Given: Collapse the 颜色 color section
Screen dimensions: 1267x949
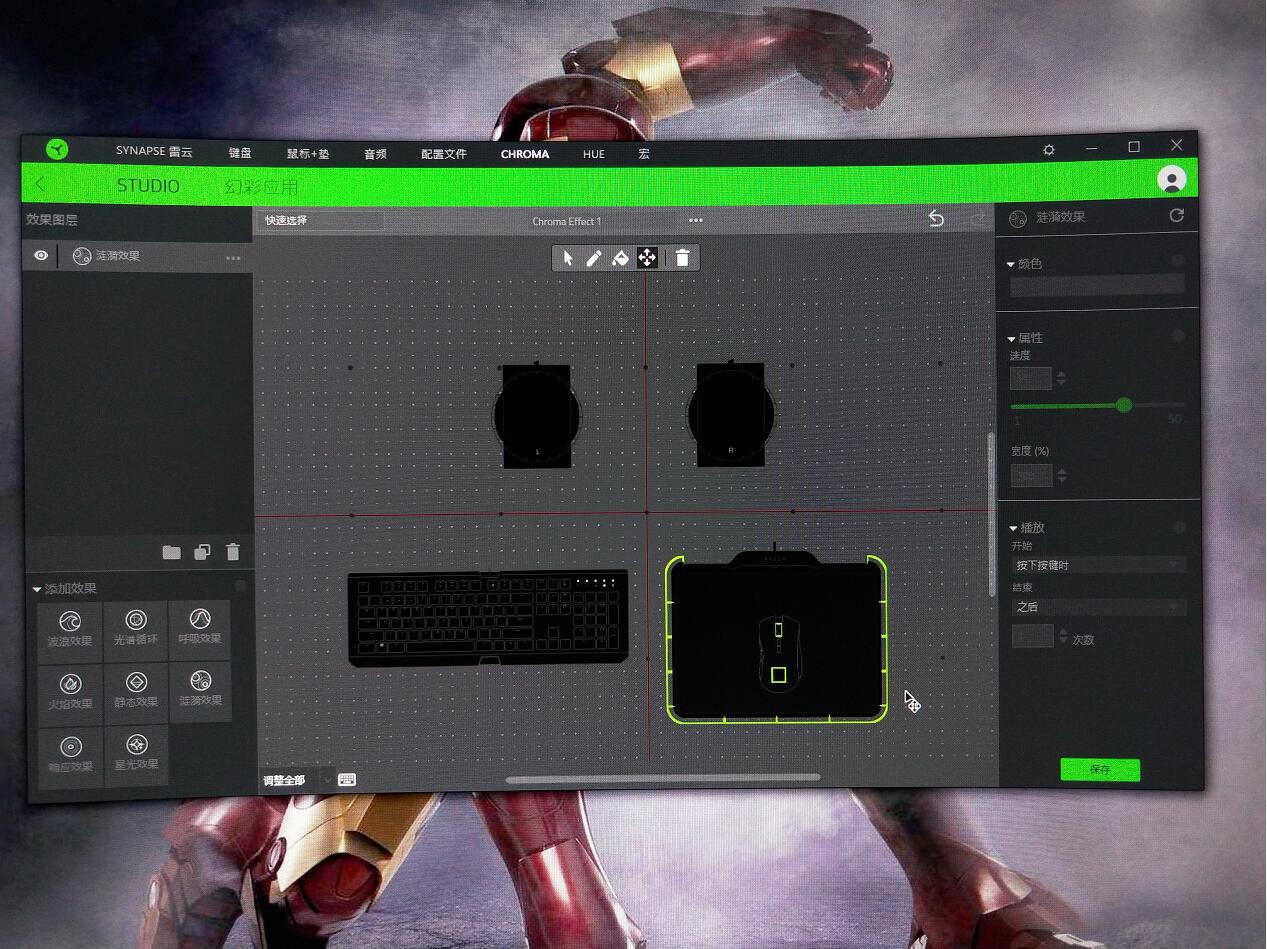Looking at the screenshot, I should (1010, 263).
